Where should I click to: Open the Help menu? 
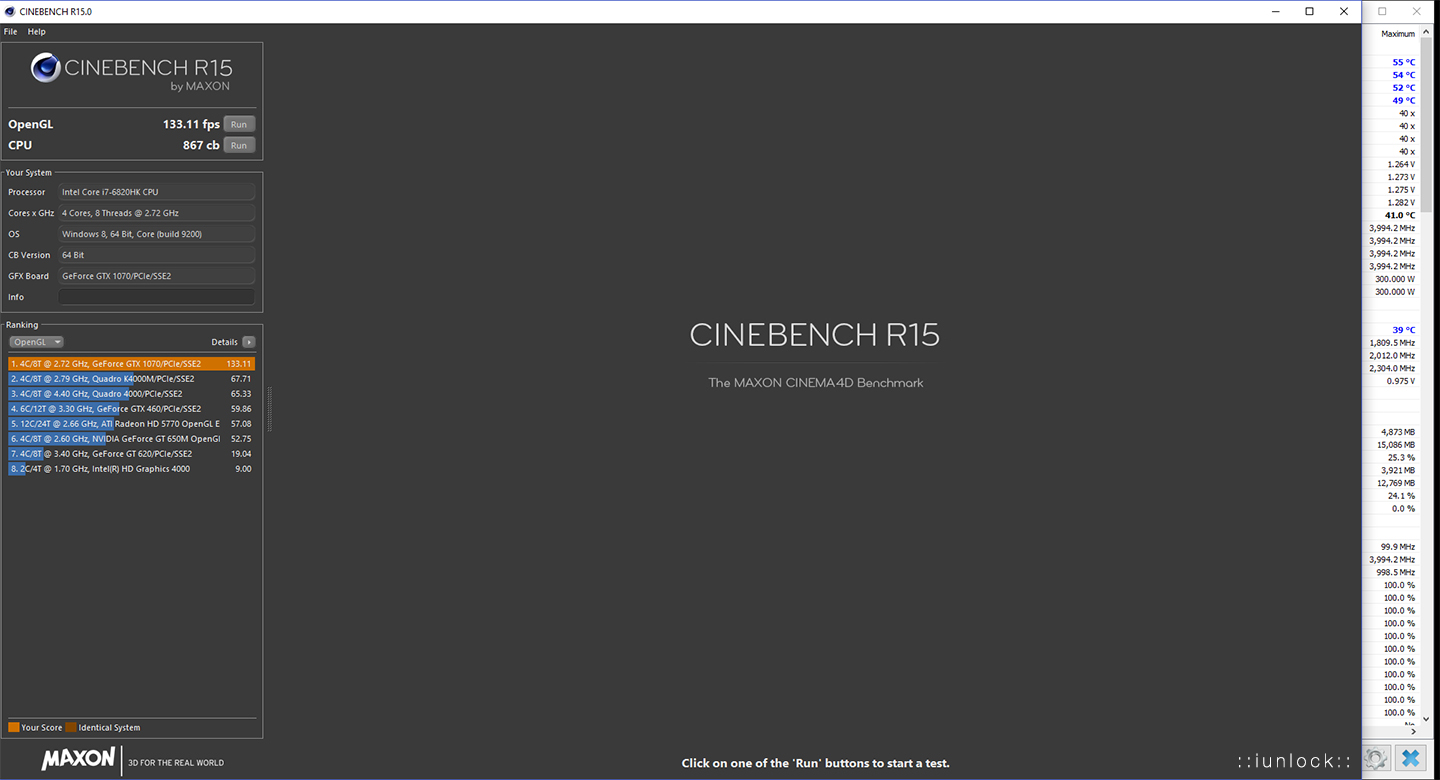[36, 32]
